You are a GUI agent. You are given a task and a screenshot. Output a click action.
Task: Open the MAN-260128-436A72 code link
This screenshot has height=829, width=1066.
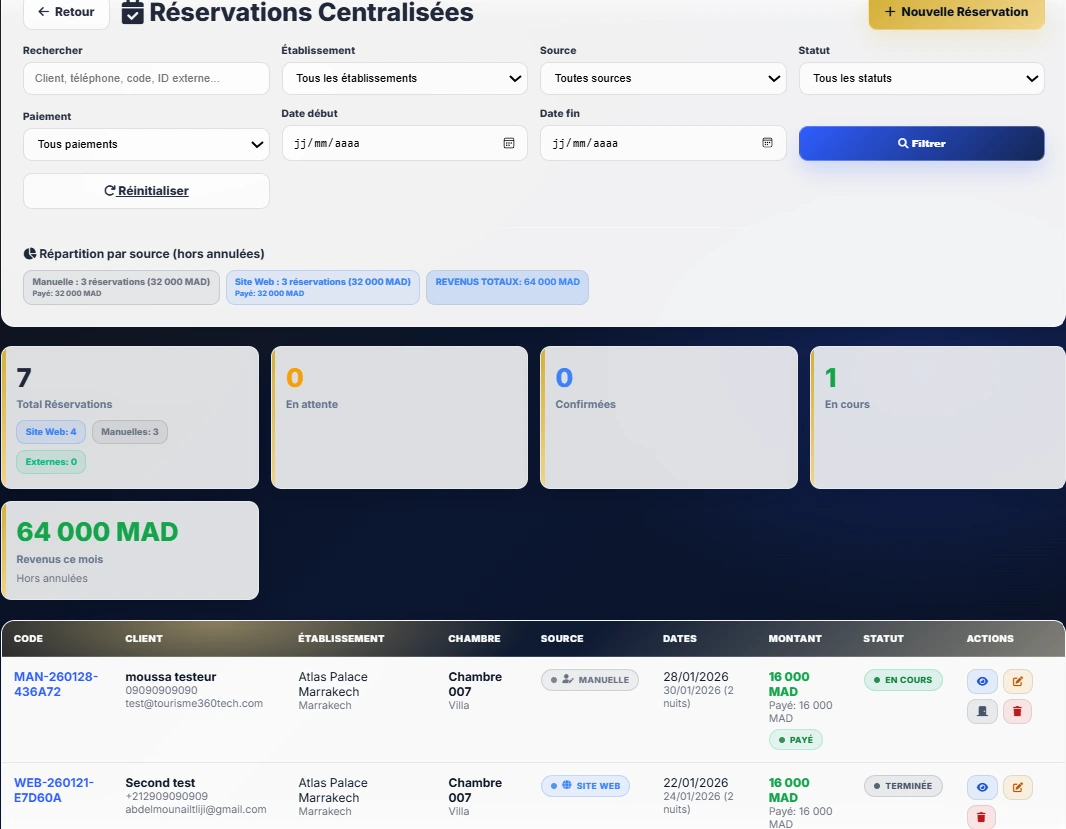pyautogui.click(x=56, y=684)
